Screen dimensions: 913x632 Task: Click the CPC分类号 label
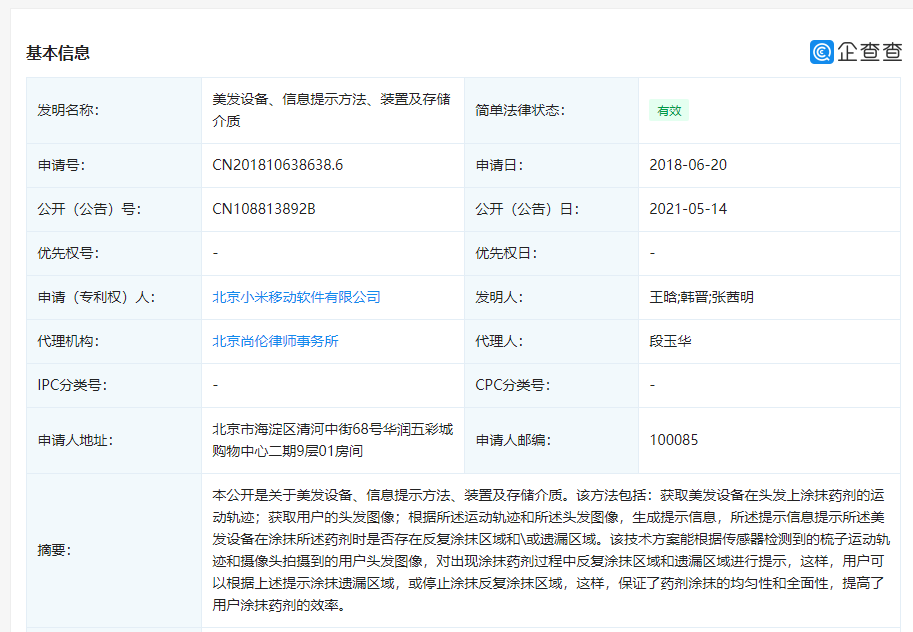[512, 385]
